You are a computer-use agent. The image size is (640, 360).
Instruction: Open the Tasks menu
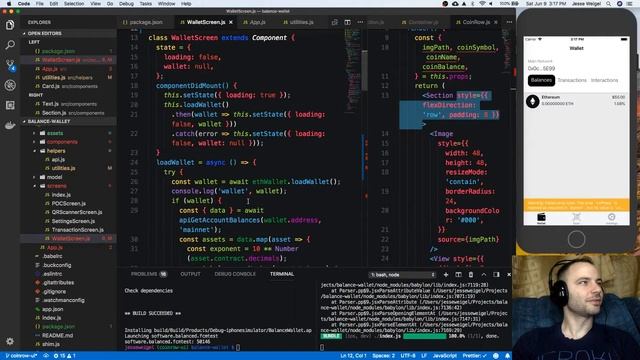point(145,4)
